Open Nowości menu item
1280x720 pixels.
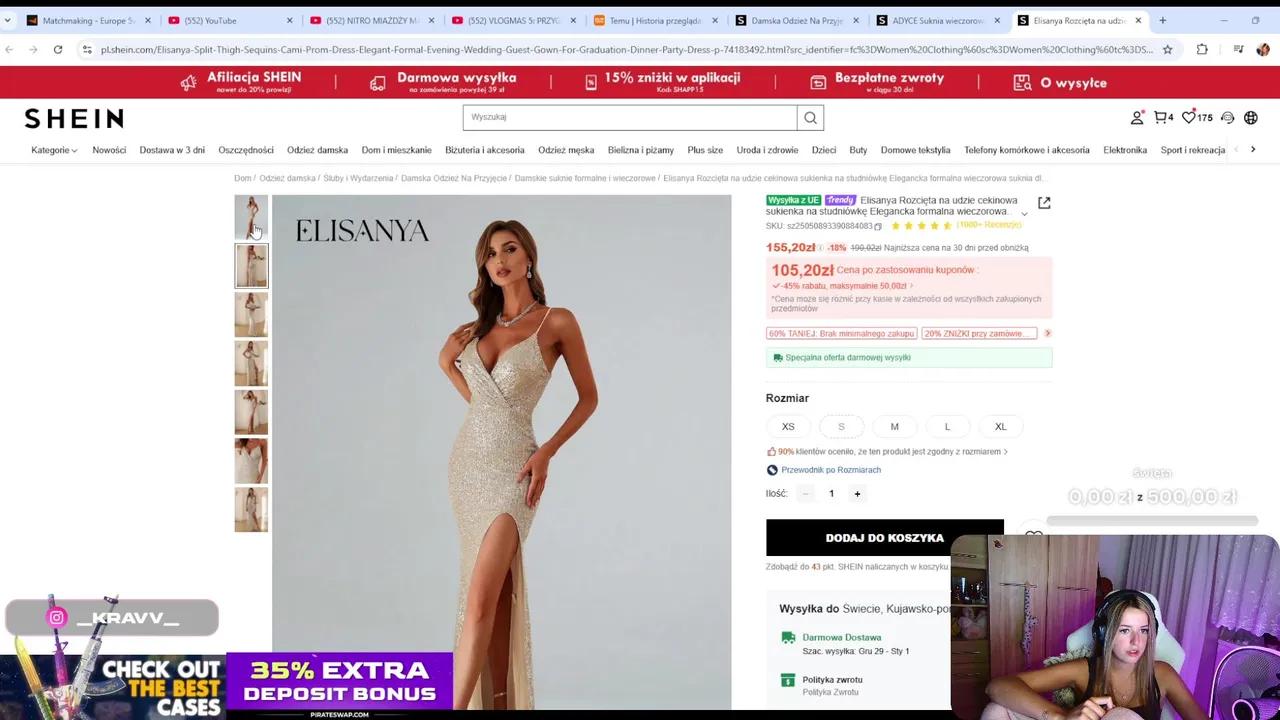pos(109,150)
